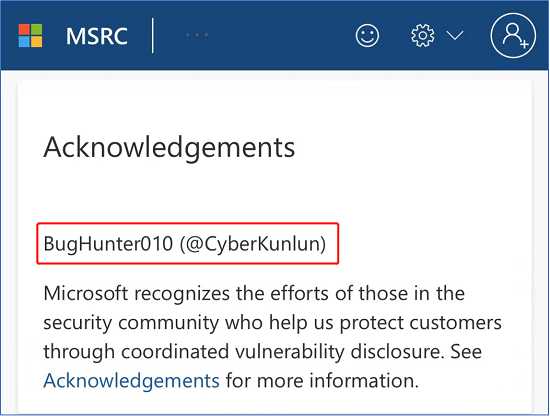Viewport: 550px width, 416px height.
Task: Open the ellipsis overflow menu in header
Action: (x=197, y=35)
